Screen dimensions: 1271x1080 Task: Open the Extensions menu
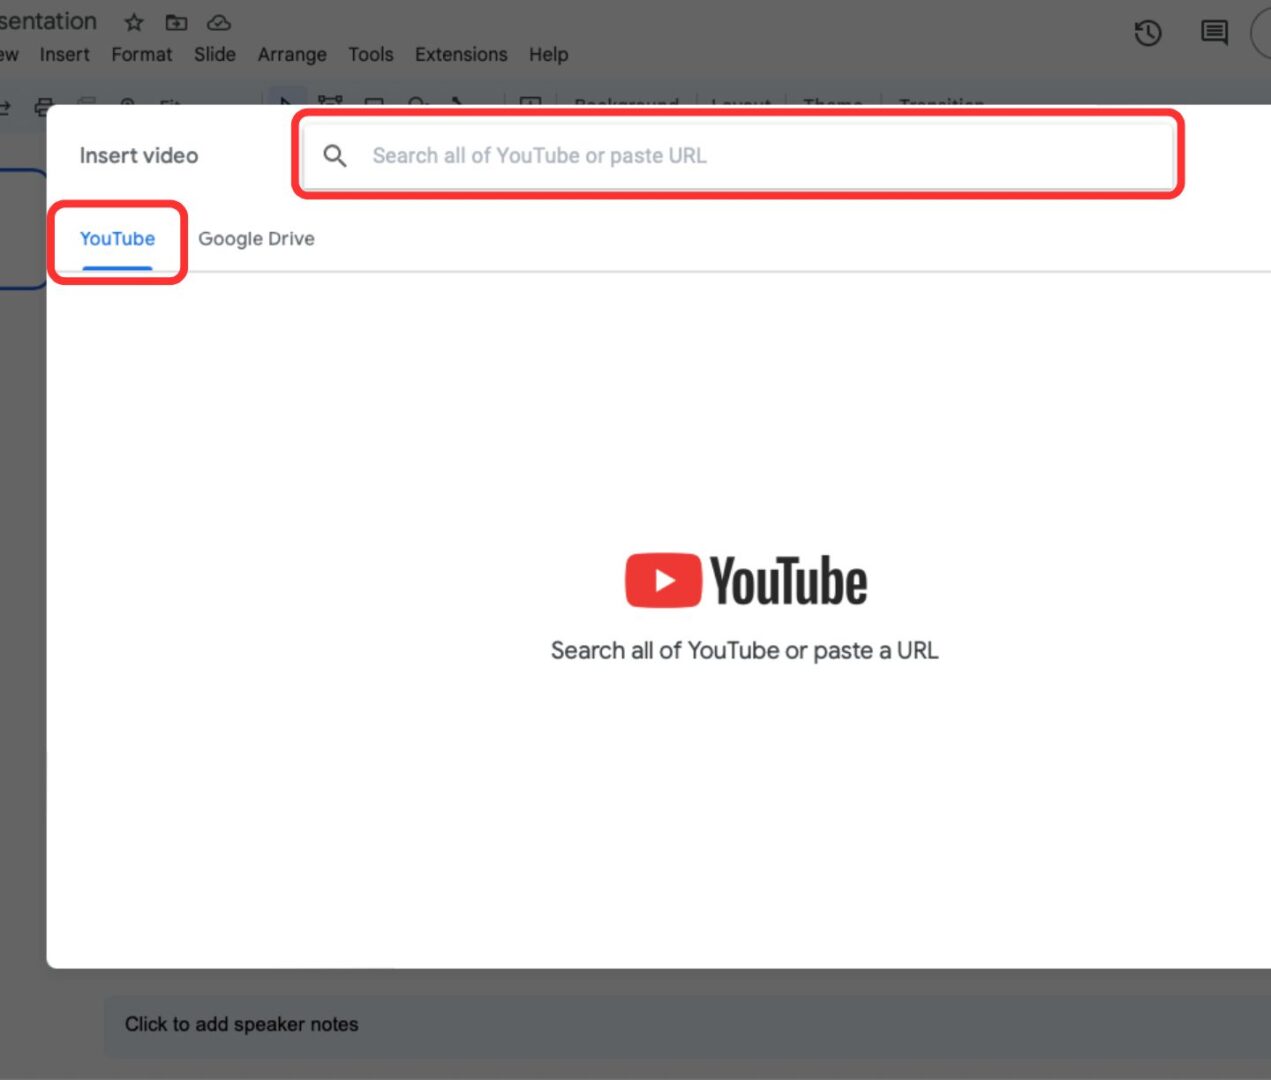point(460,54)
